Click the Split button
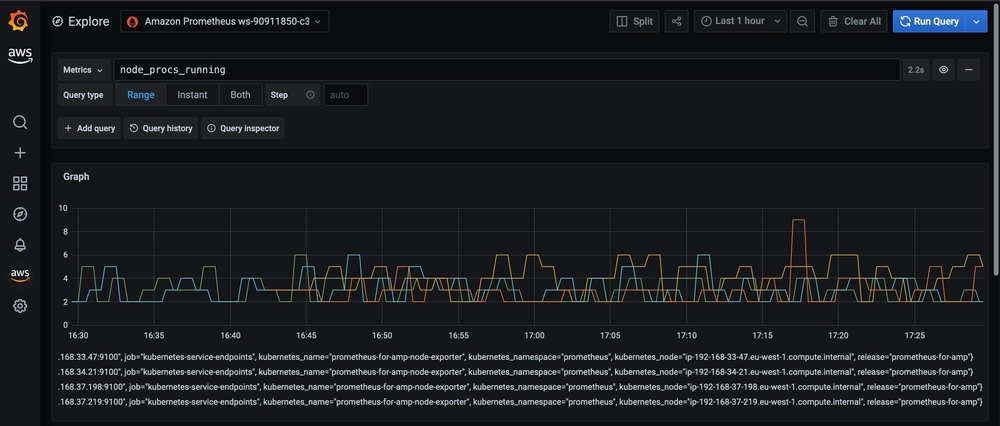 point(635,21)
